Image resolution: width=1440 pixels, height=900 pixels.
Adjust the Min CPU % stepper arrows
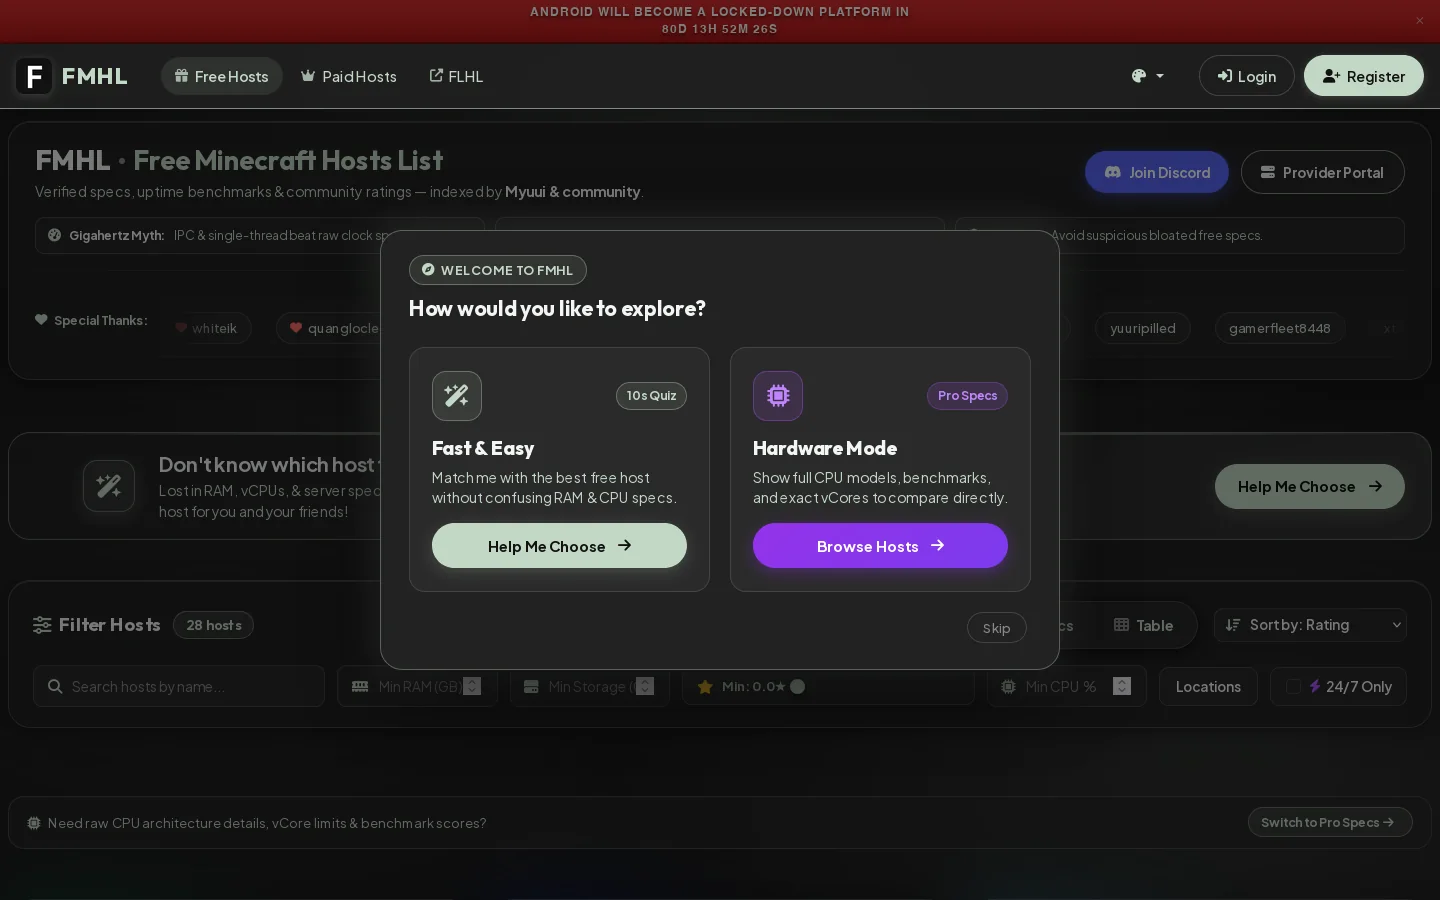click(1122, 687)
